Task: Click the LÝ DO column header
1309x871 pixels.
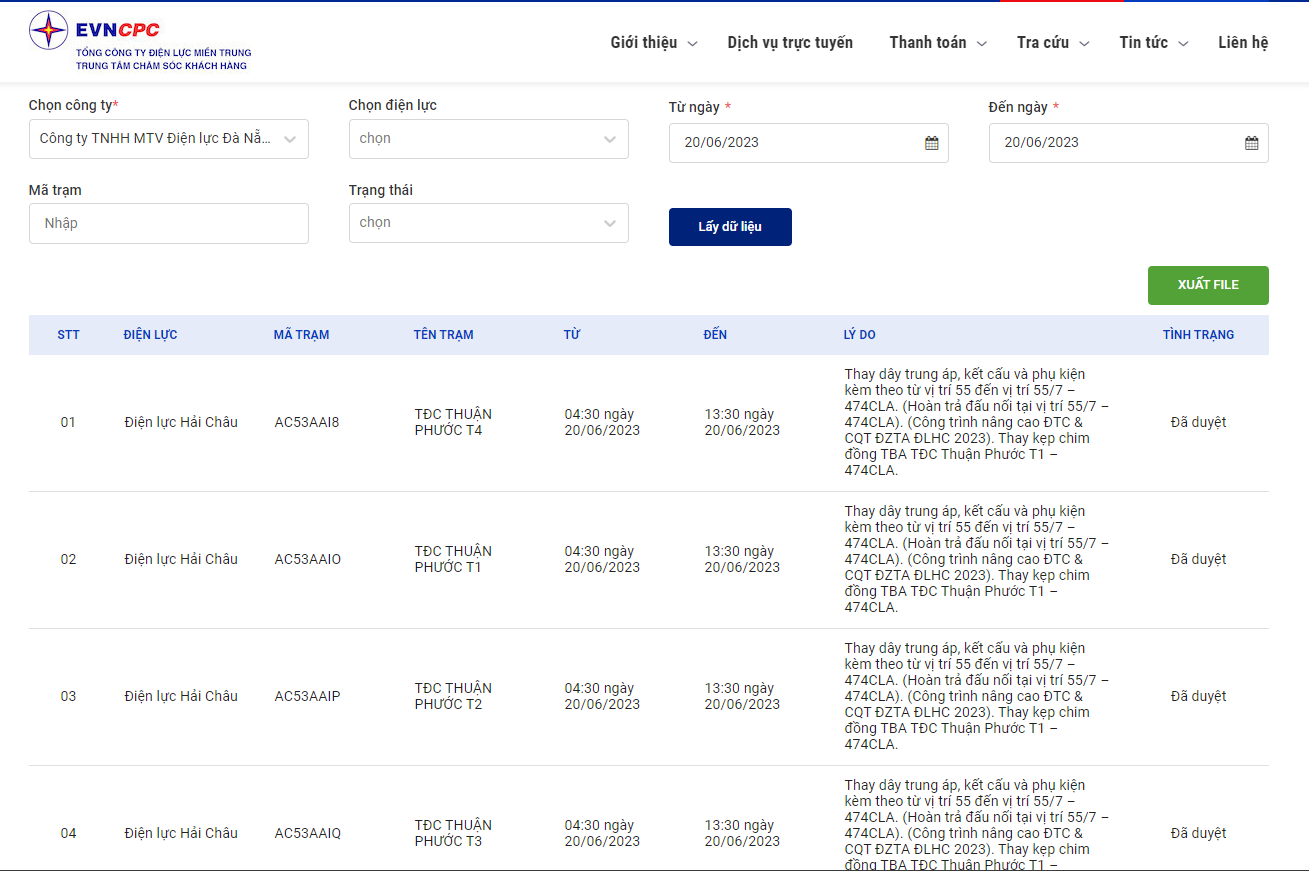Action: [x=859, y=335]
